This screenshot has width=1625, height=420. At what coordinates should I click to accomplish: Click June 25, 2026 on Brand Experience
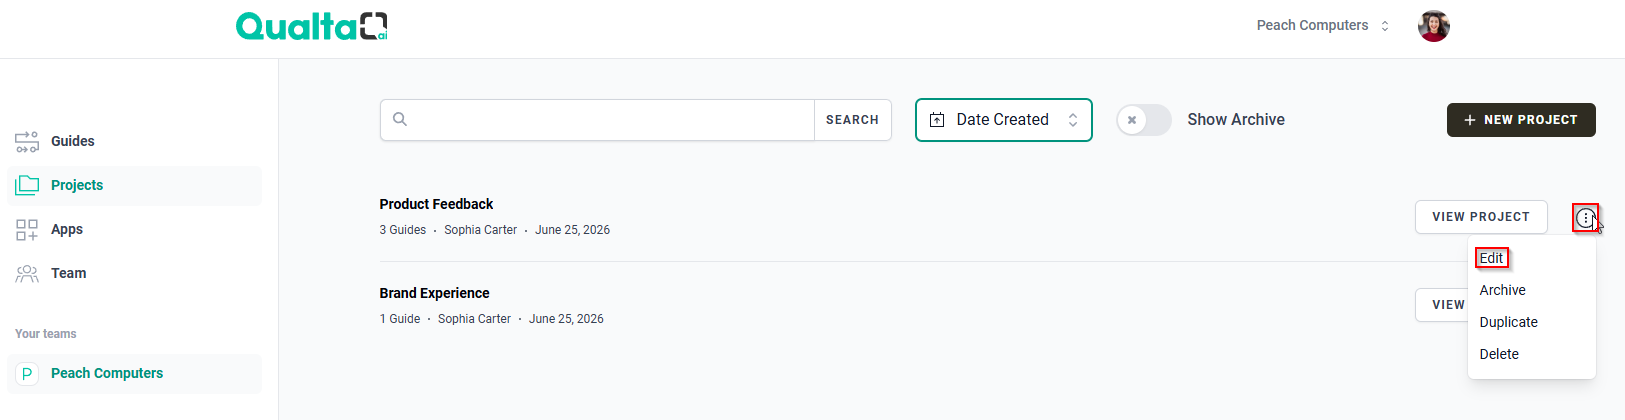pyautogui.click(x=566, y=319)
